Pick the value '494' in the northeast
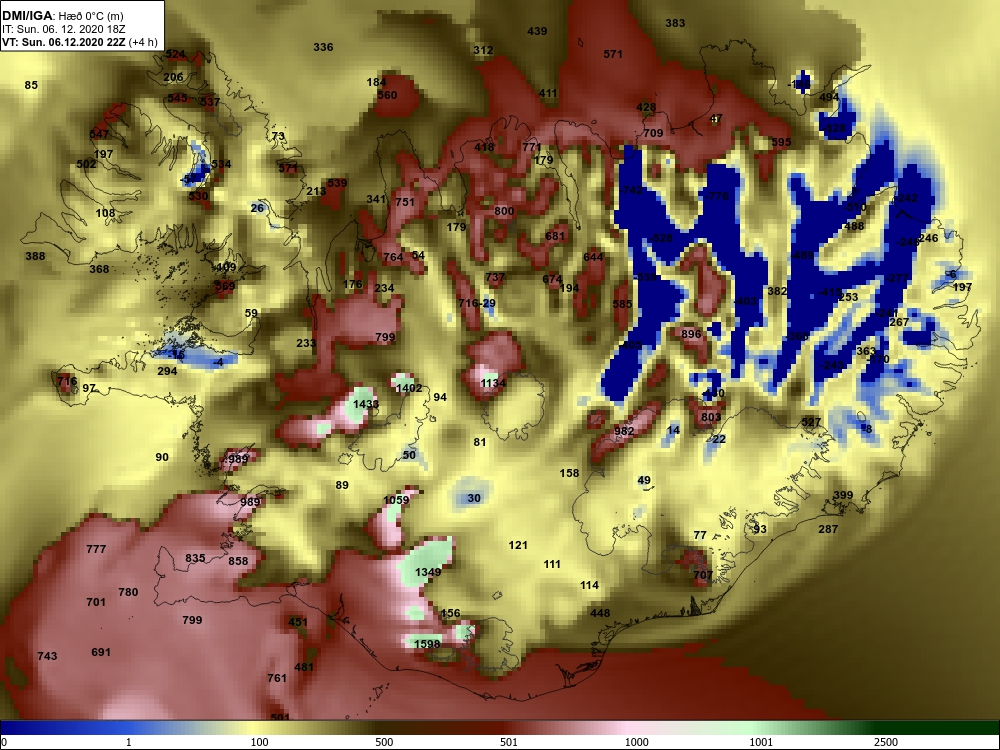This screenshot has height=750, width=1000. [829, 98]
